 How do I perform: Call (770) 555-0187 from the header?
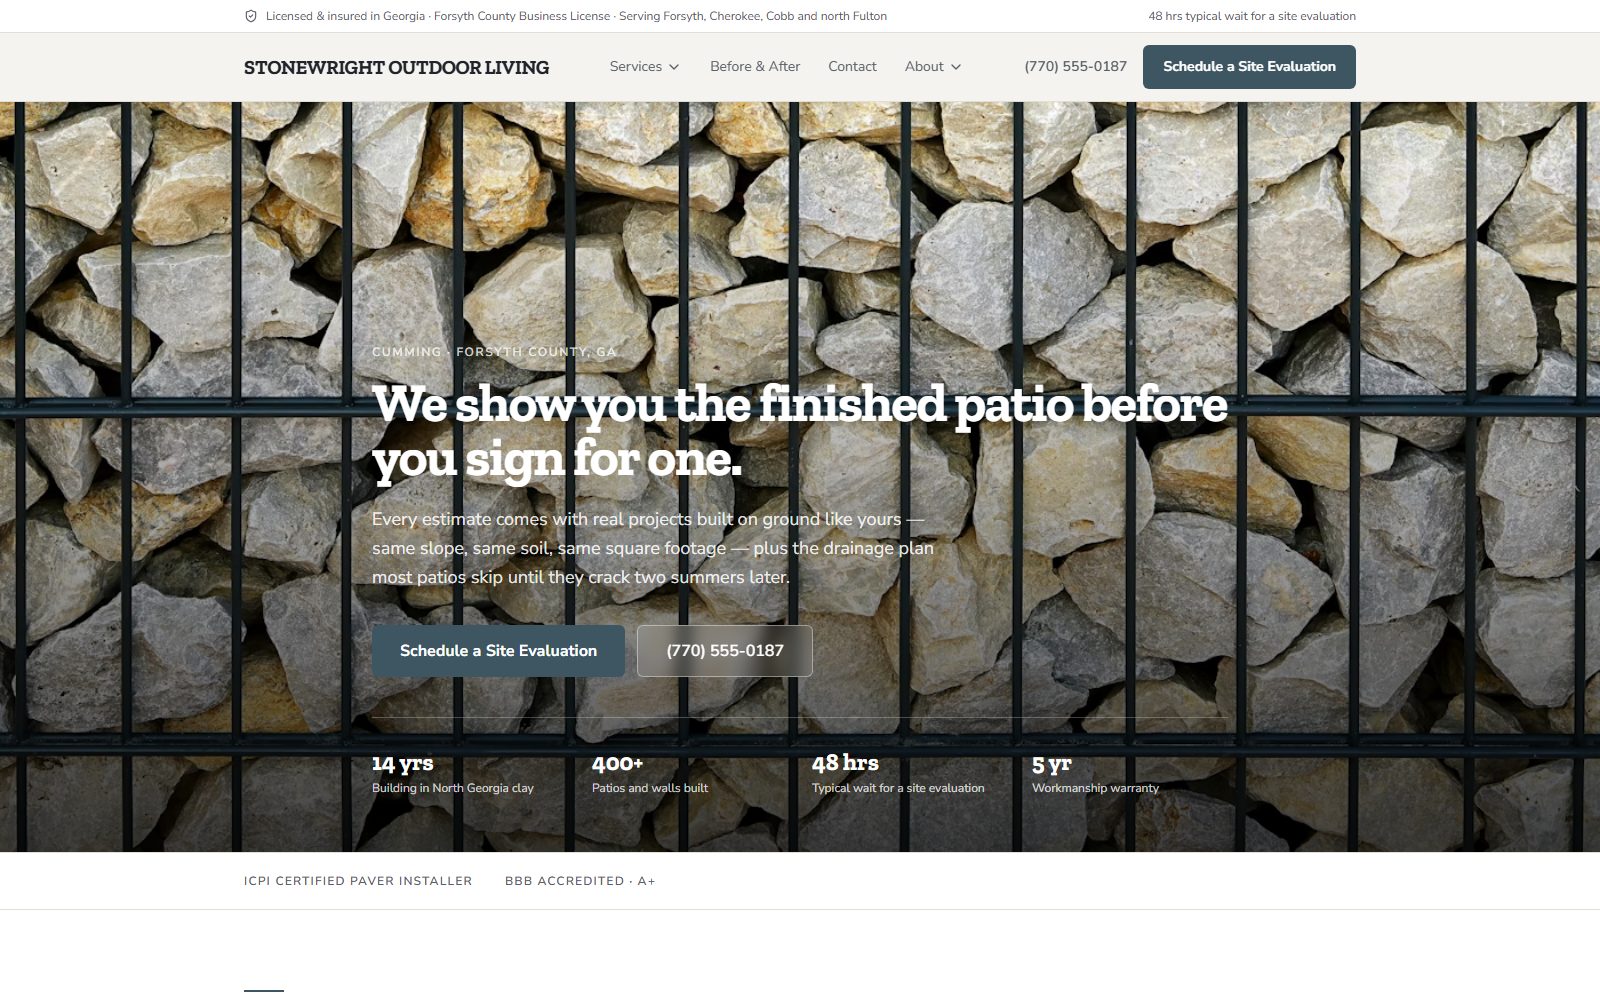1075,66
